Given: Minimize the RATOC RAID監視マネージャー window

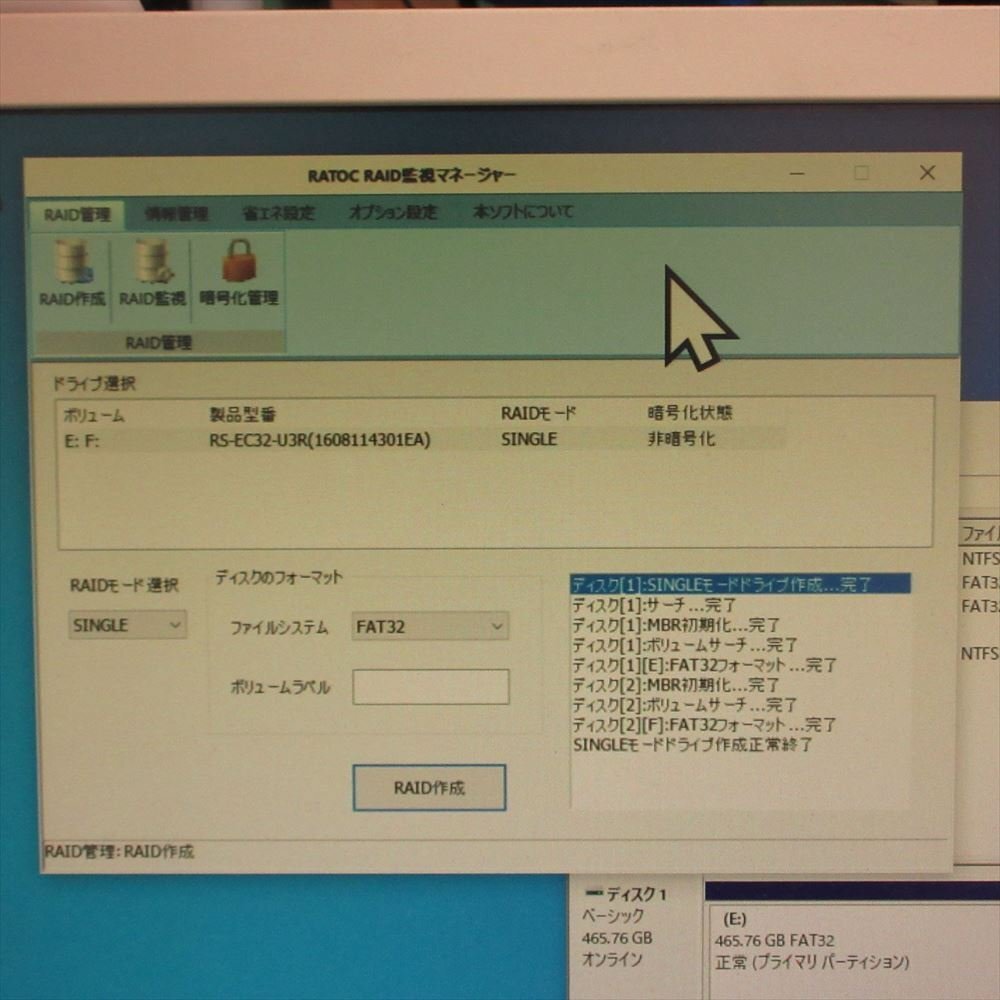Looking at the screenshot, I should [x=797, y=173].
